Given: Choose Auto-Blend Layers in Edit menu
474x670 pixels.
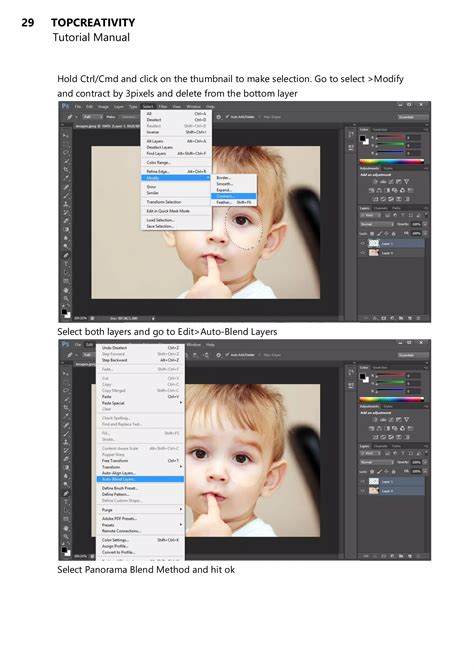Looking at the screenshot, I should pos(140,479).
